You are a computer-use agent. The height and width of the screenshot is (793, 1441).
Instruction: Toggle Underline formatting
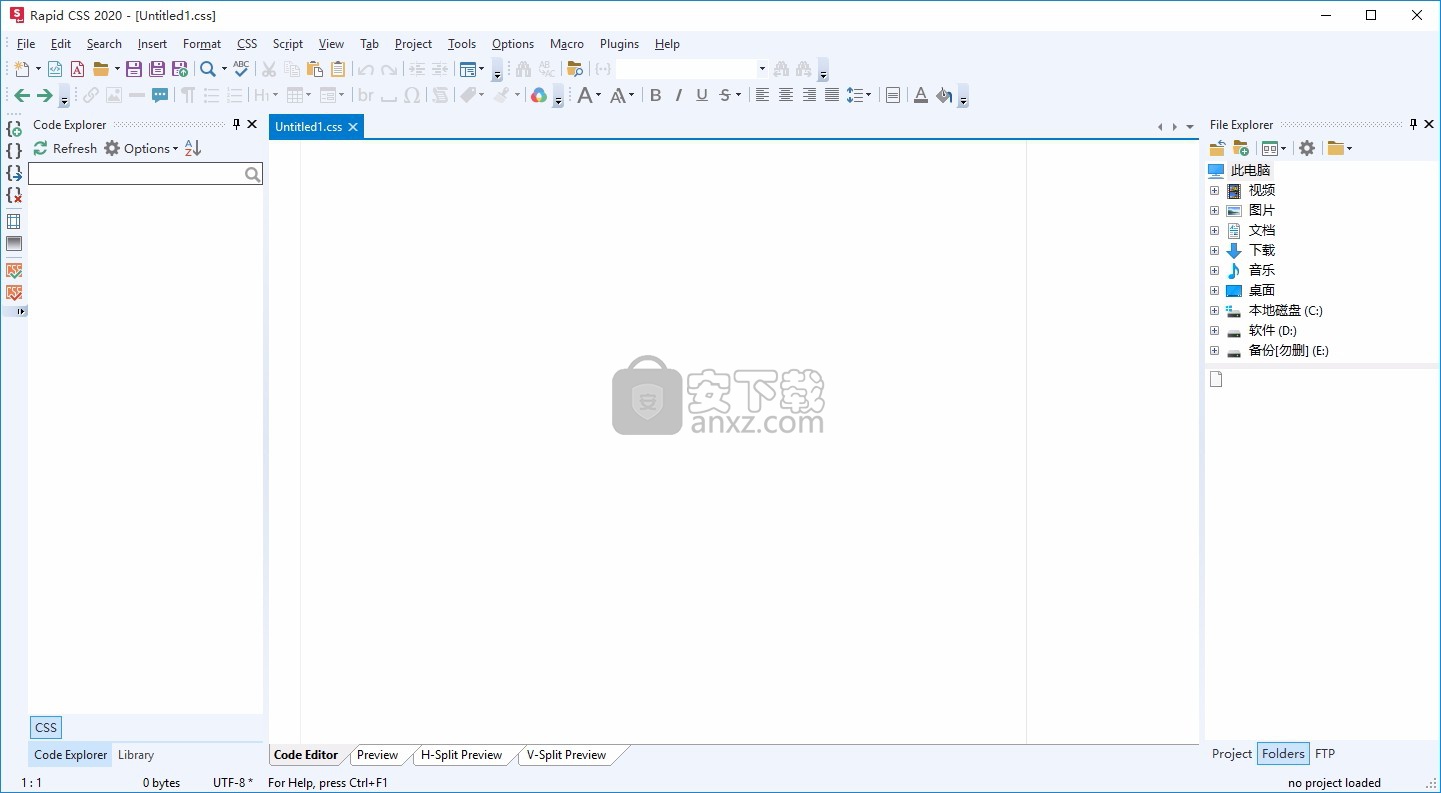point(702,95)
